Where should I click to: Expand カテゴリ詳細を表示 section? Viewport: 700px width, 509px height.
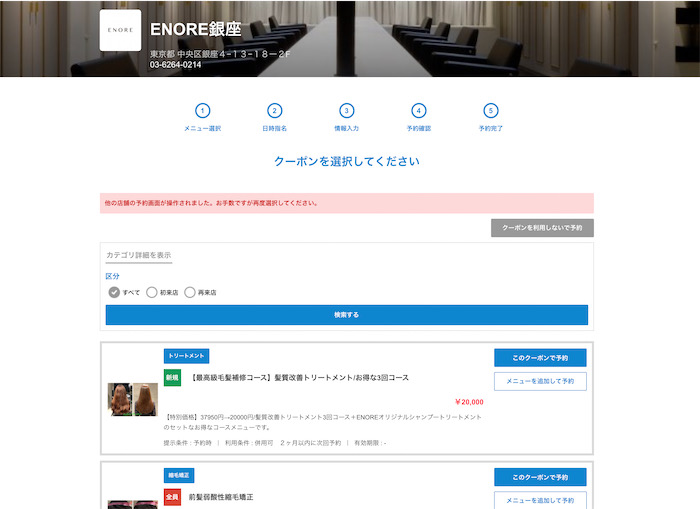click(138, 255)
